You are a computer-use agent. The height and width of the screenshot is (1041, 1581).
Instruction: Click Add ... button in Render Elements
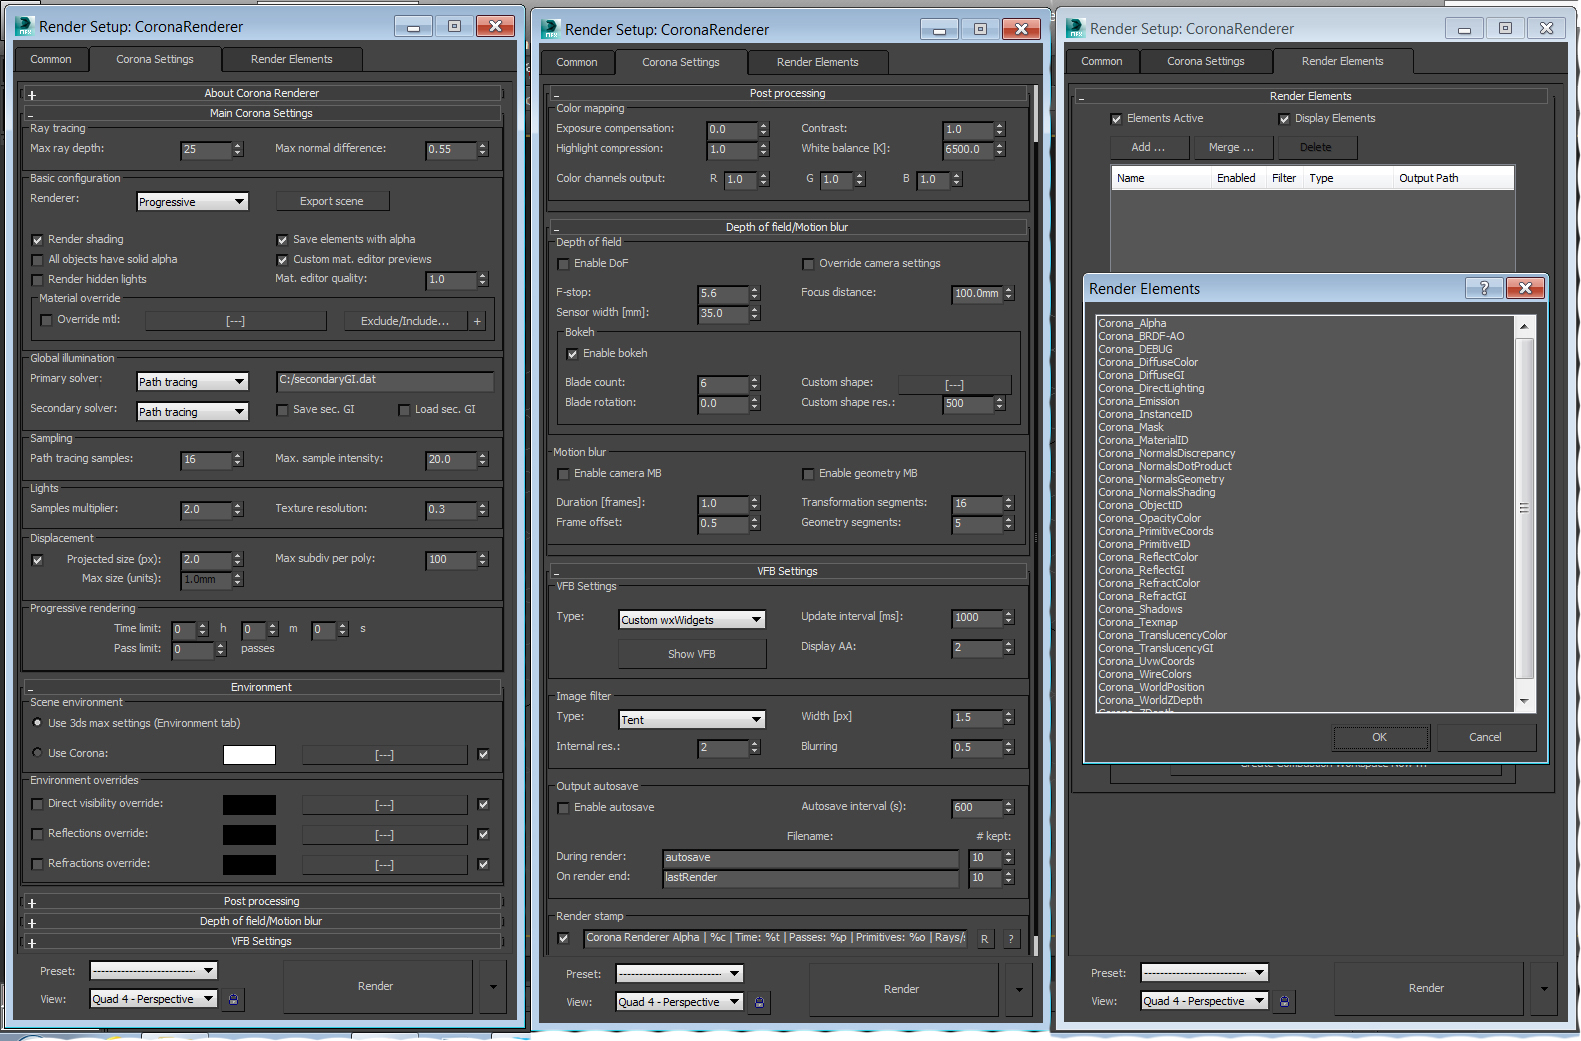pyautogui.click(x=1148, y=147)
